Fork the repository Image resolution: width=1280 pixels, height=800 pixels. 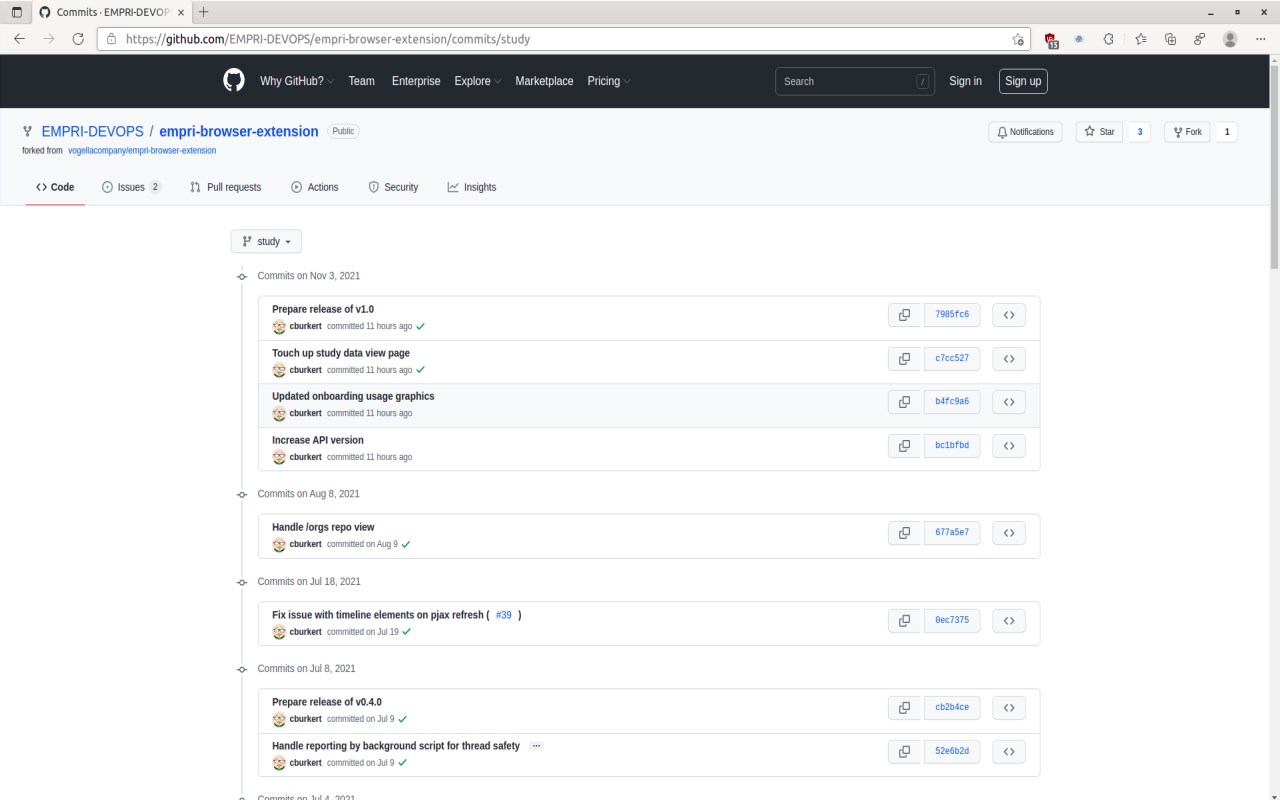tap(1187, 132)
